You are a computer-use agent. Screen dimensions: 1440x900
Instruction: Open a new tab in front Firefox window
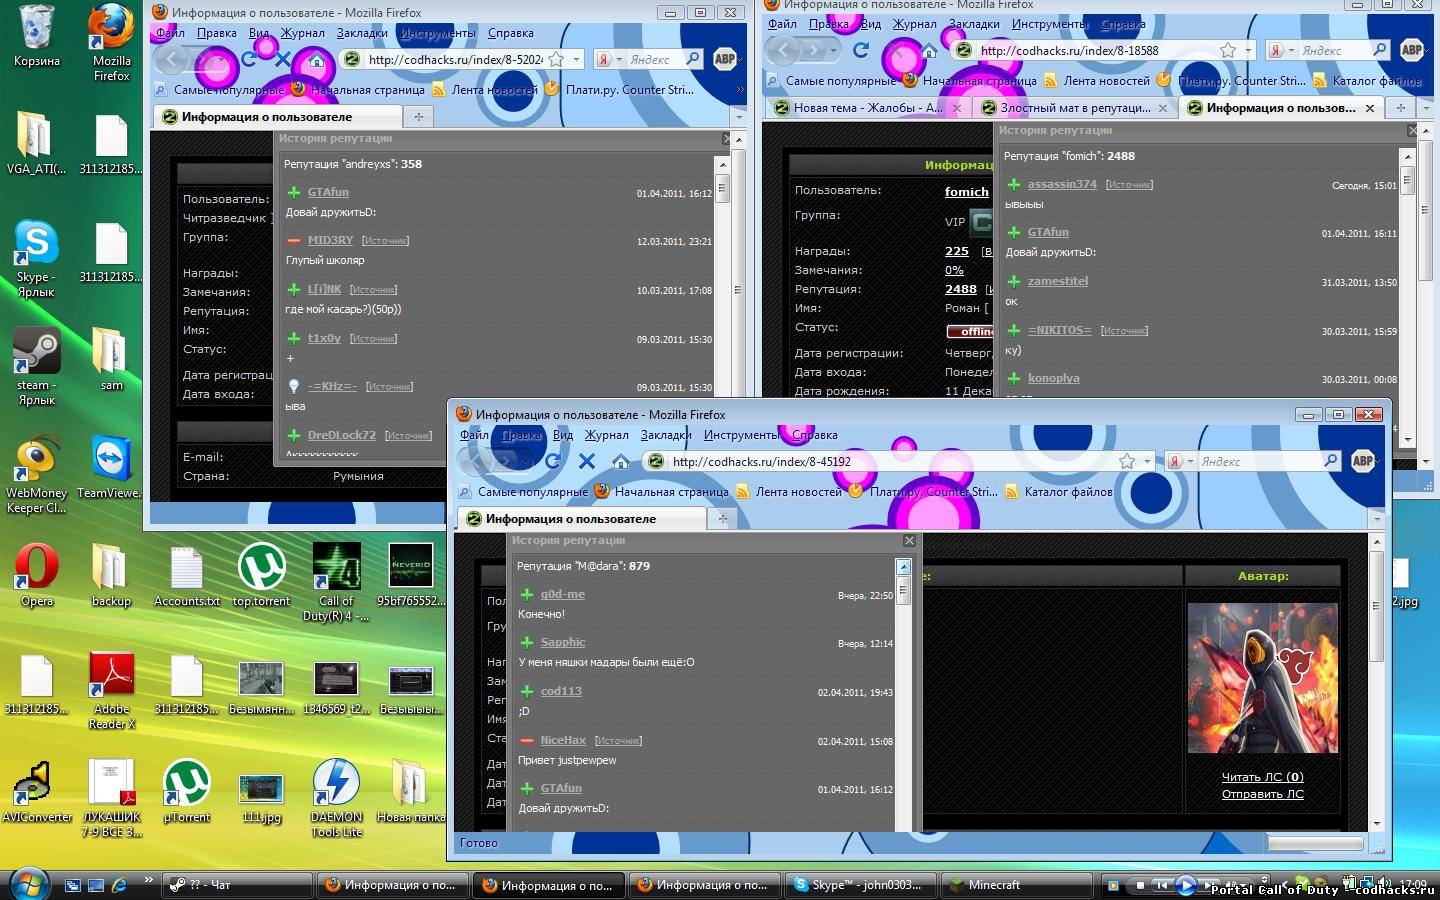[722, 518]
